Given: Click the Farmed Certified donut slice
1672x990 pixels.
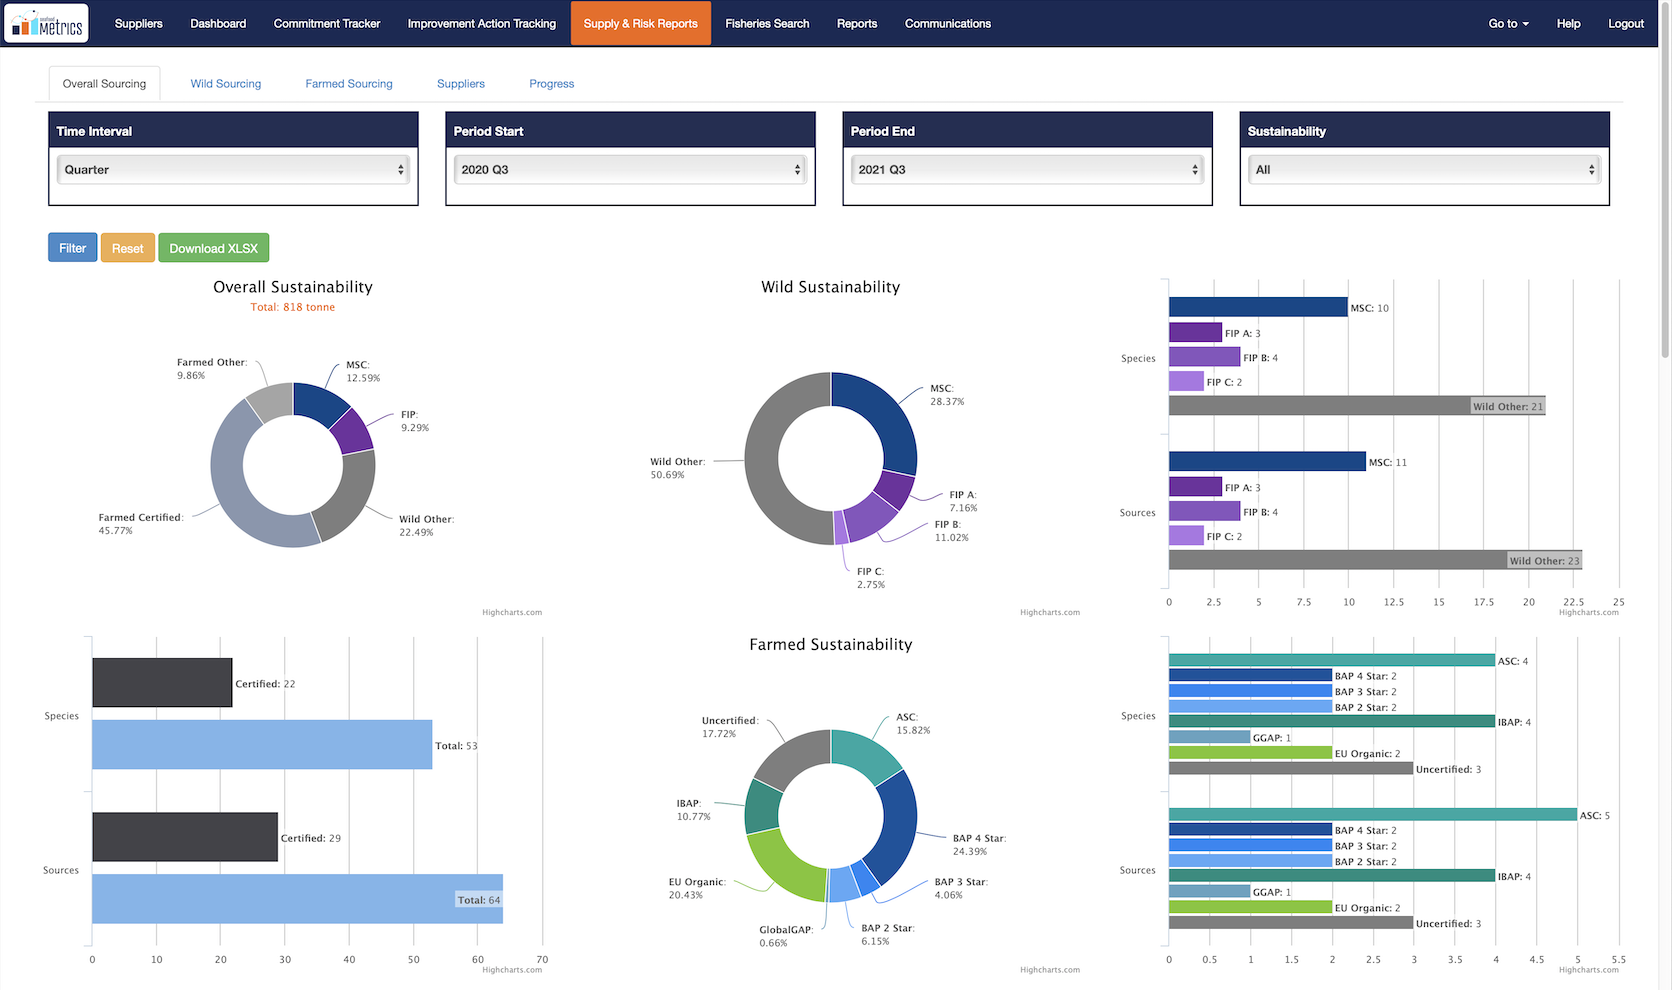Looking at the screenshot, I should pyautogui.click(x=238, y=497).
